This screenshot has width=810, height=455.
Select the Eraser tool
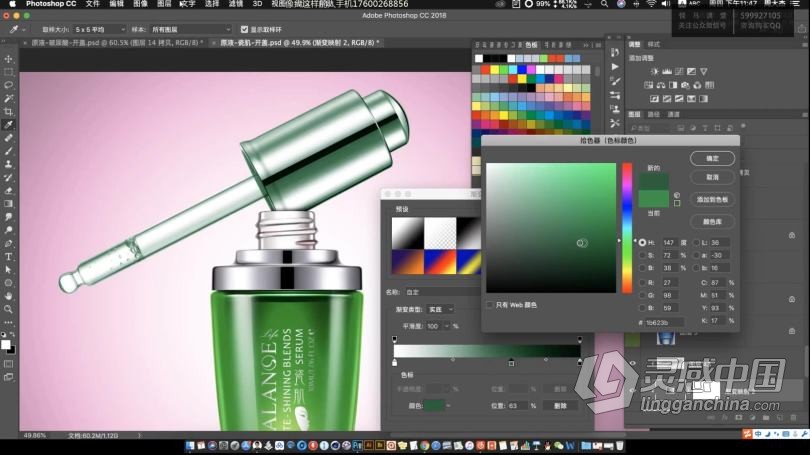[8, 191]
